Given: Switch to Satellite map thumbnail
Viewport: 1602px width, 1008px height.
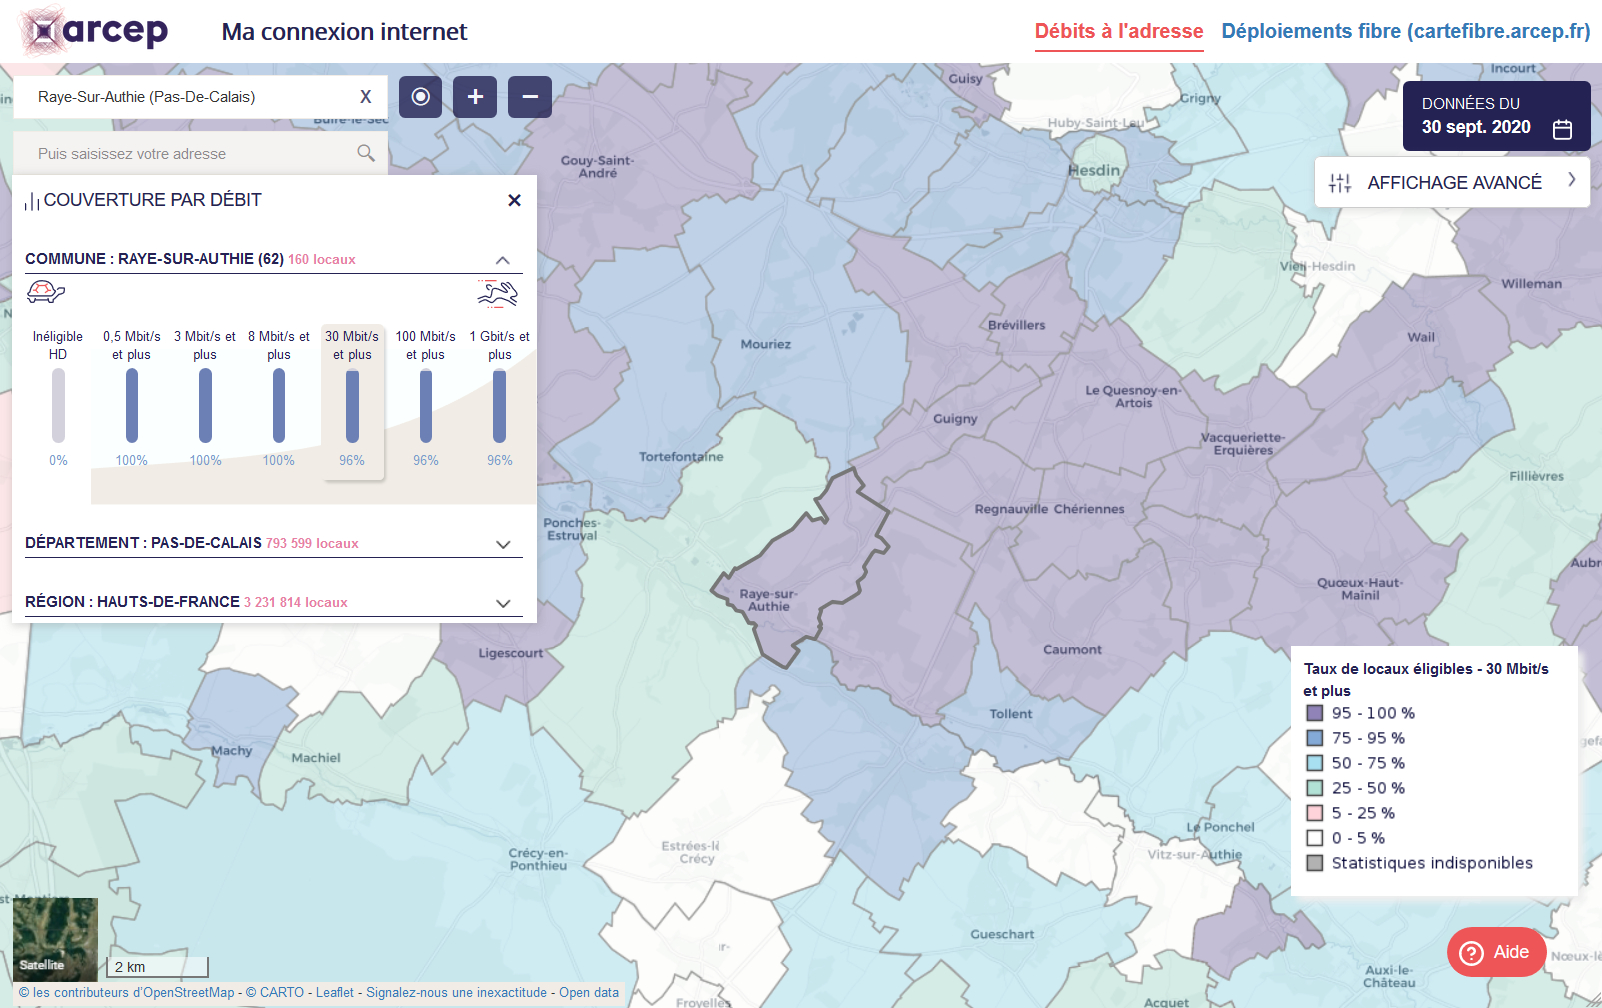Looking at the screenshot, I should click(55, 938).
